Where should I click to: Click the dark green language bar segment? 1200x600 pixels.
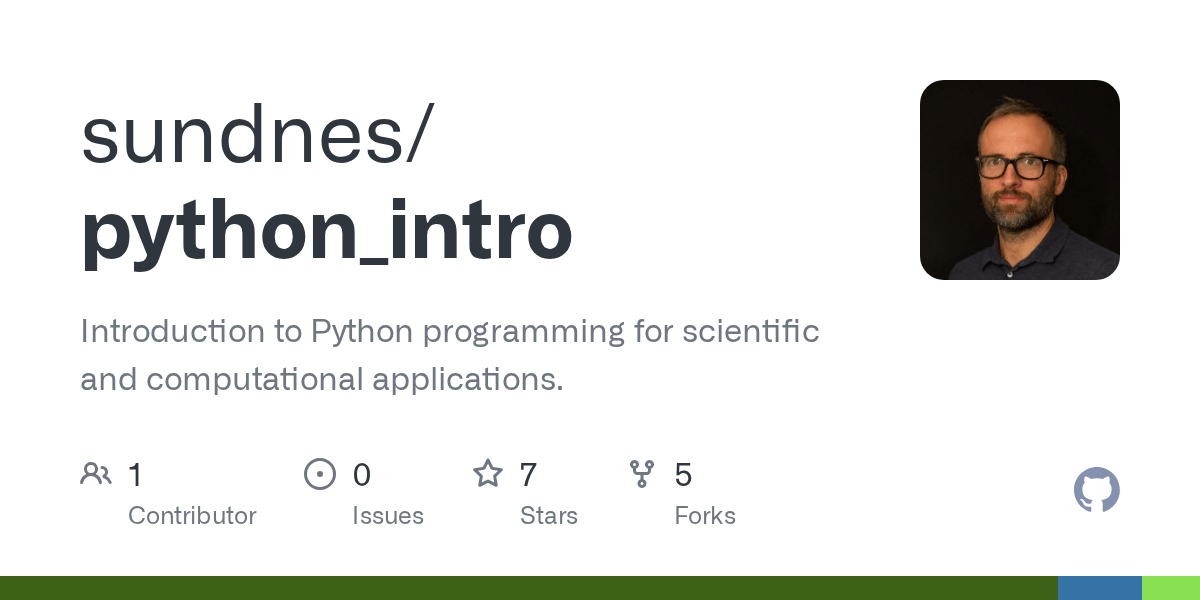[529, 588]
